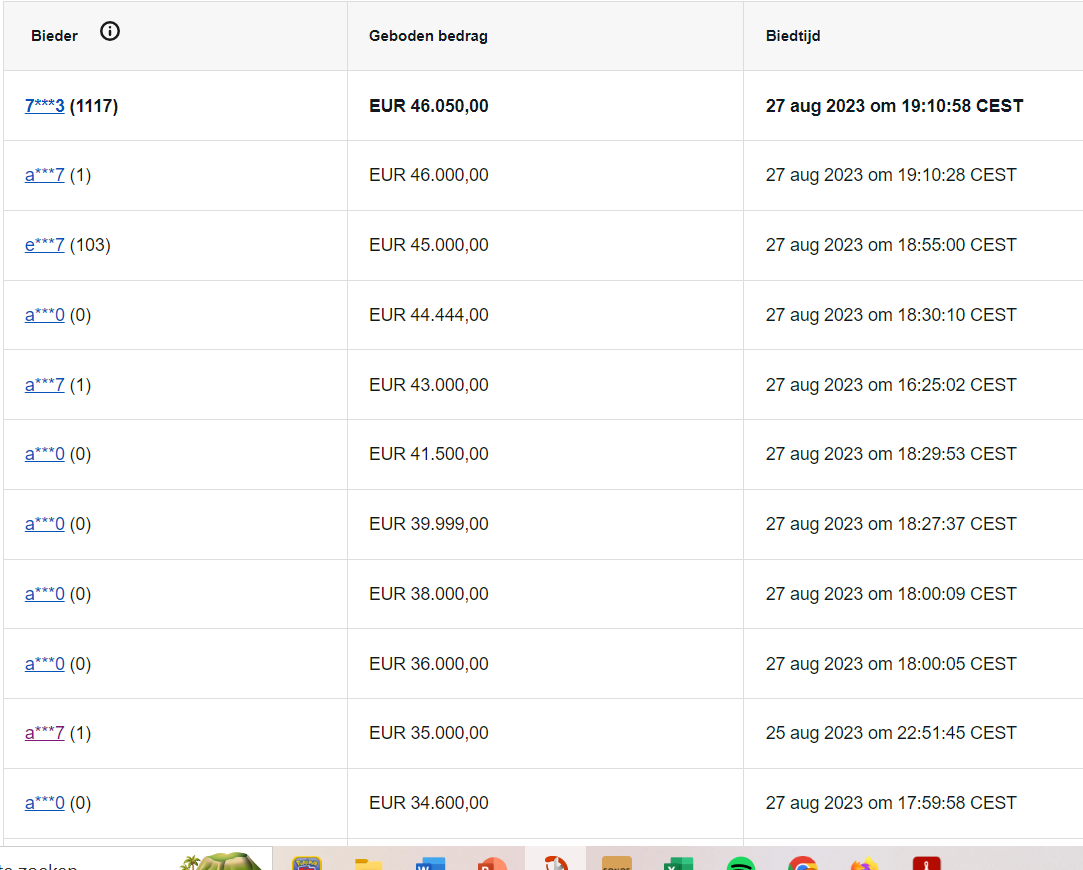Viewport: 1083px width, 870px height.
Task: Open Google Chrome from the taskbar
Action: click(x=803, y=863)
